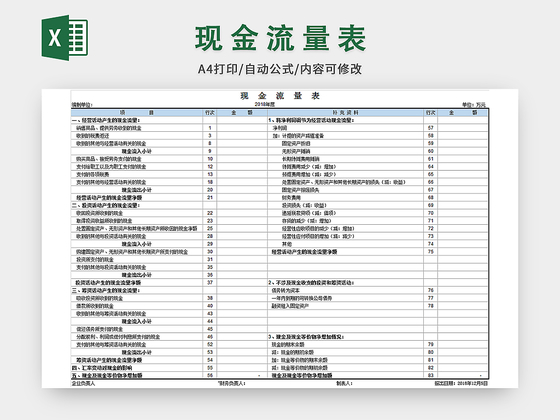Select row 收回投资所收到的现金

[x=99, y=213]
